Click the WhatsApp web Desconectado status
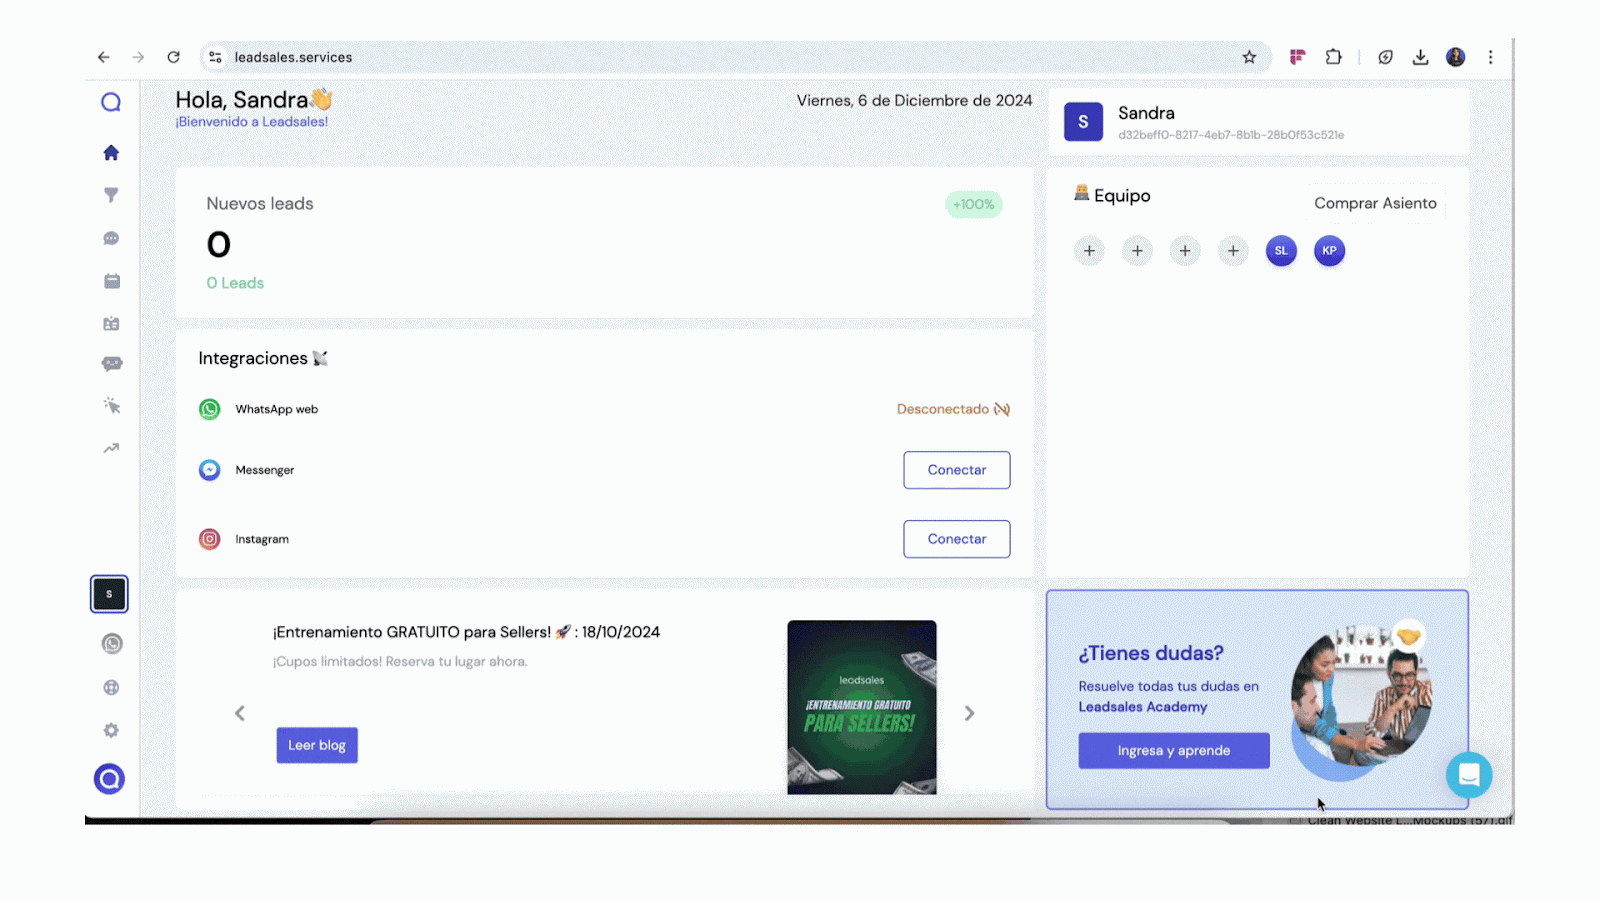Screen dimensions: 1600x900 click(x=952, y=409)
